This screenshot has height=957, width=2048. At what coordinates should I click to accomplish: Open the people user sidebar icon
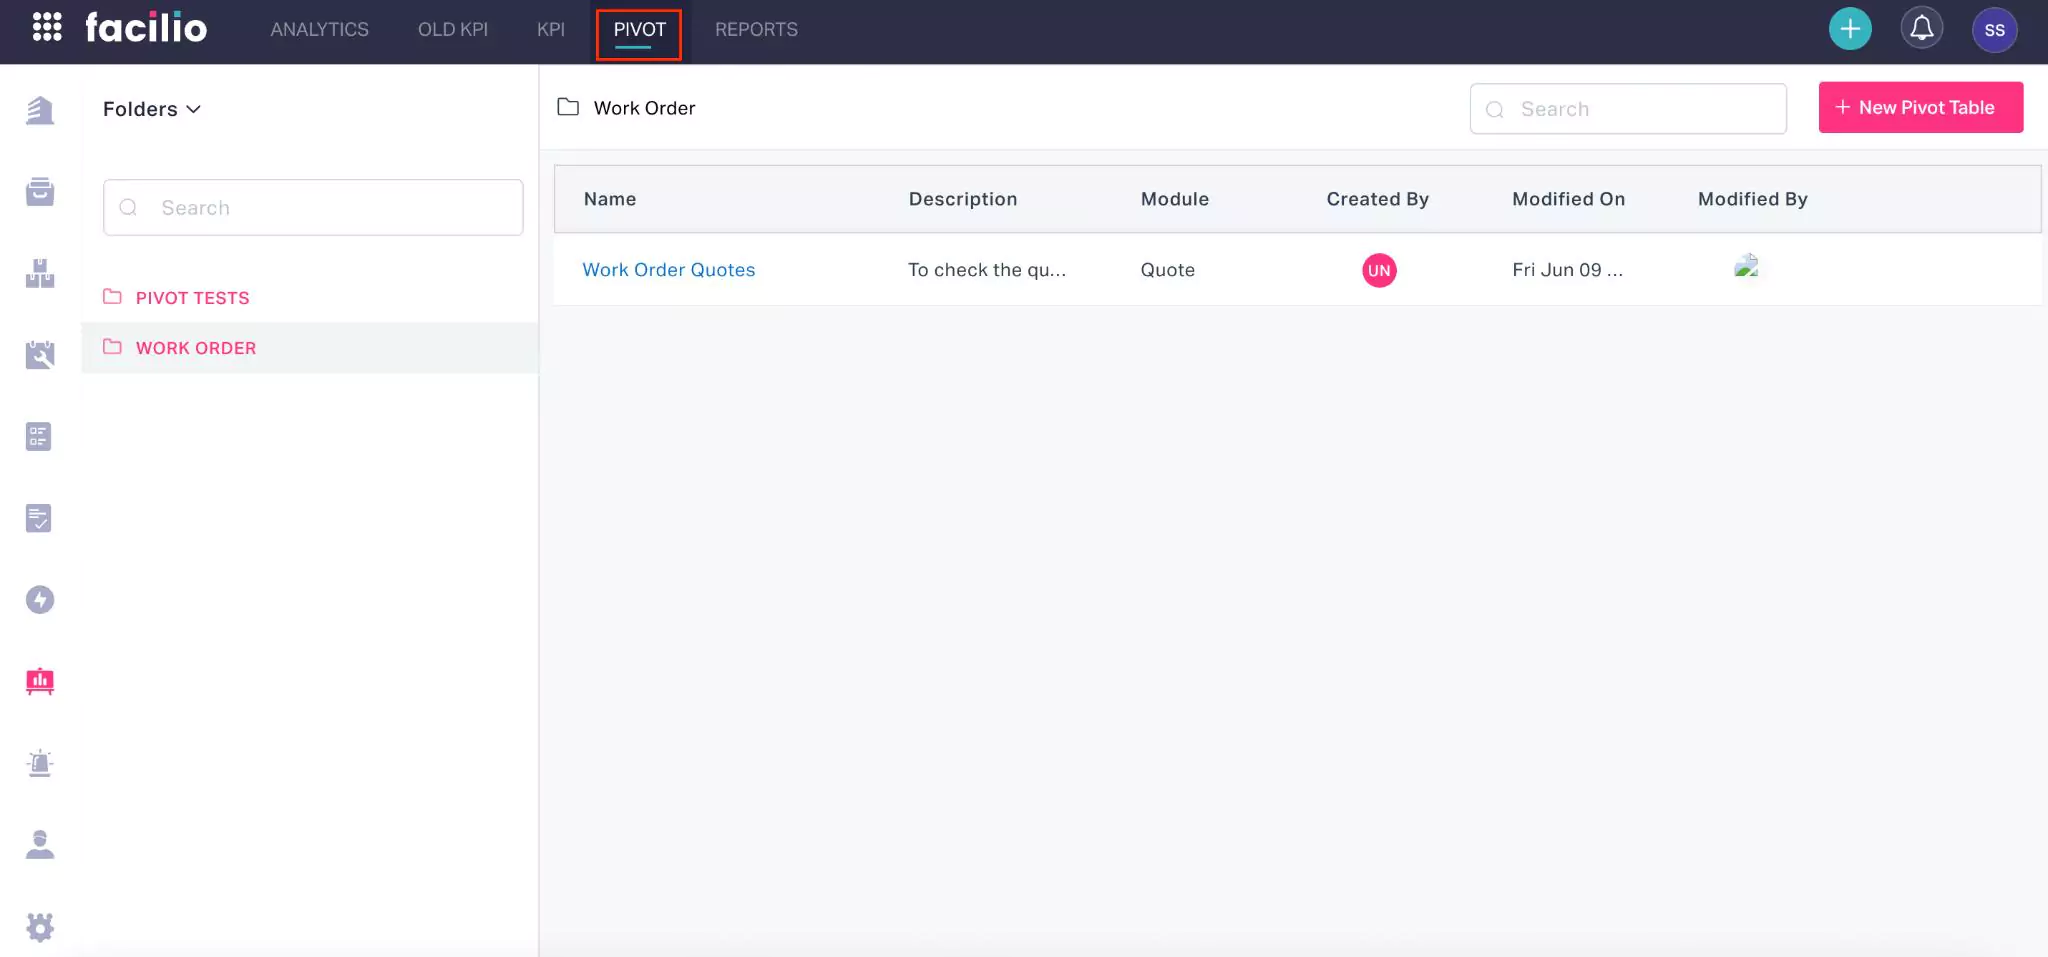(40, 845)
